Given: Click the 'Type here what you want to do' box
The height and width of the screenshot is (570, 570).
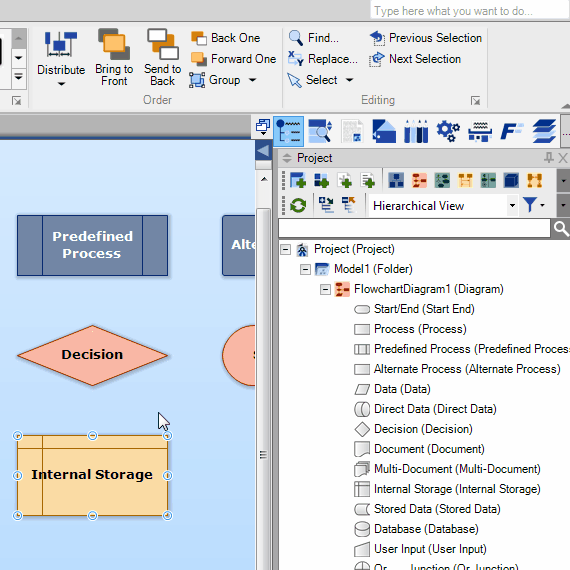Looking at the screenshot, I should click(469, 11).
